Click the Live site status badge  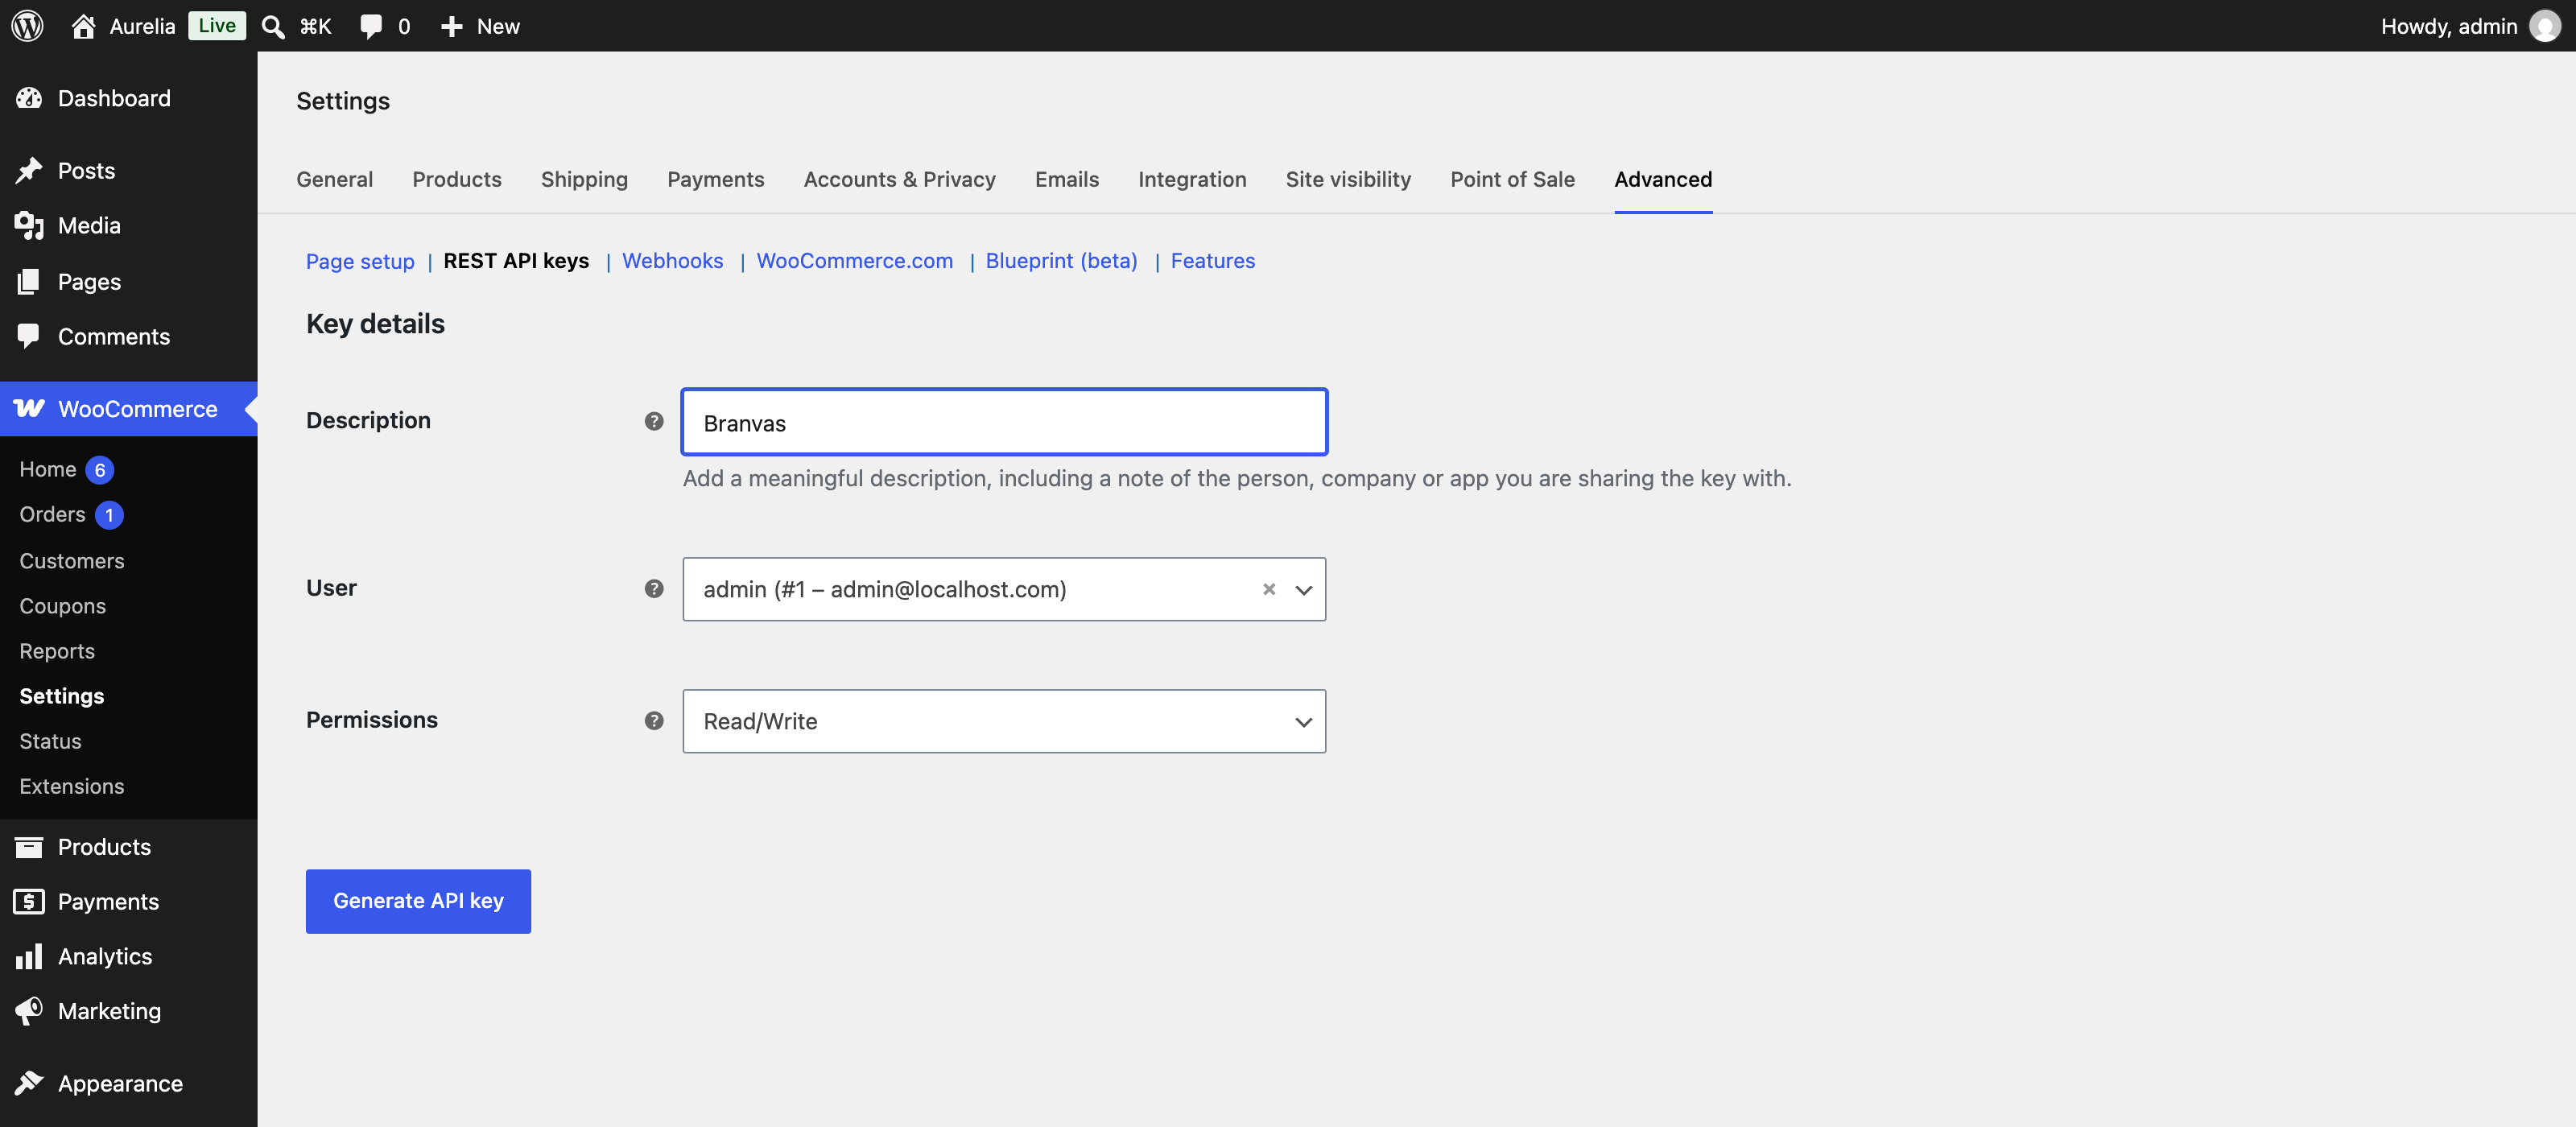coord(217,26)
